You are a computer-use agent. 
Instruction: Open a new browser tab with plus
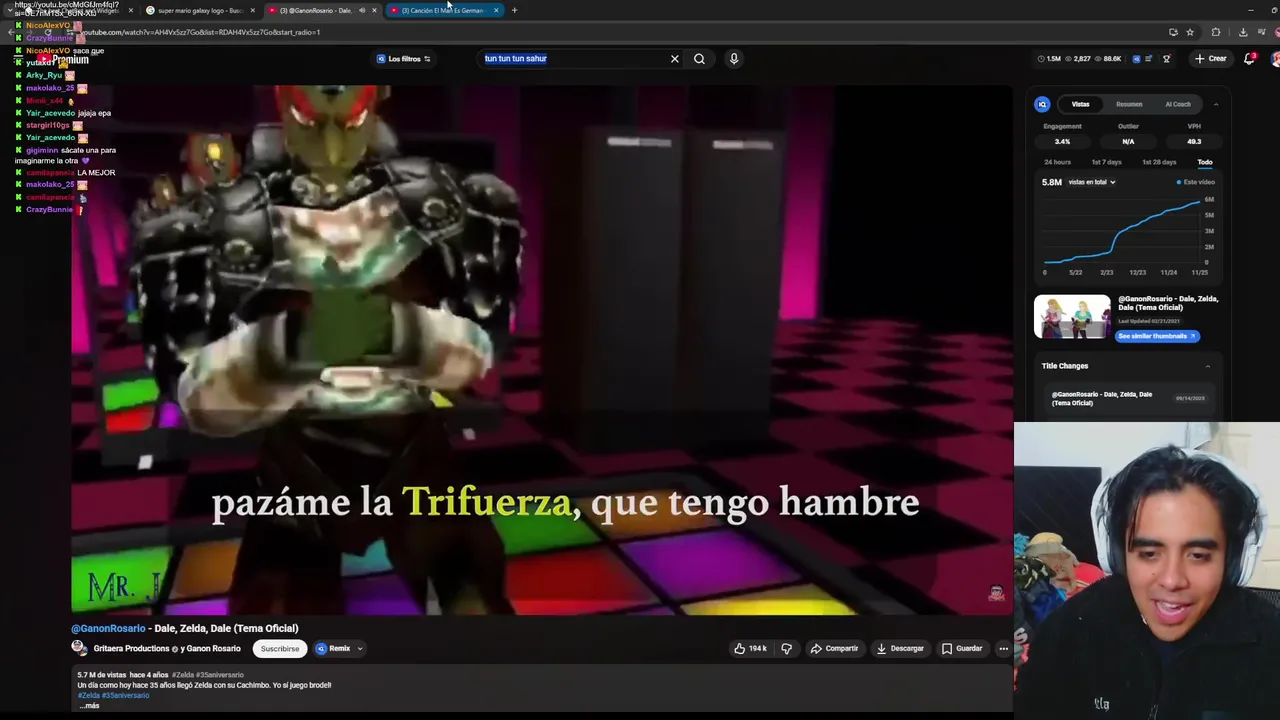(x=514, y=10)
